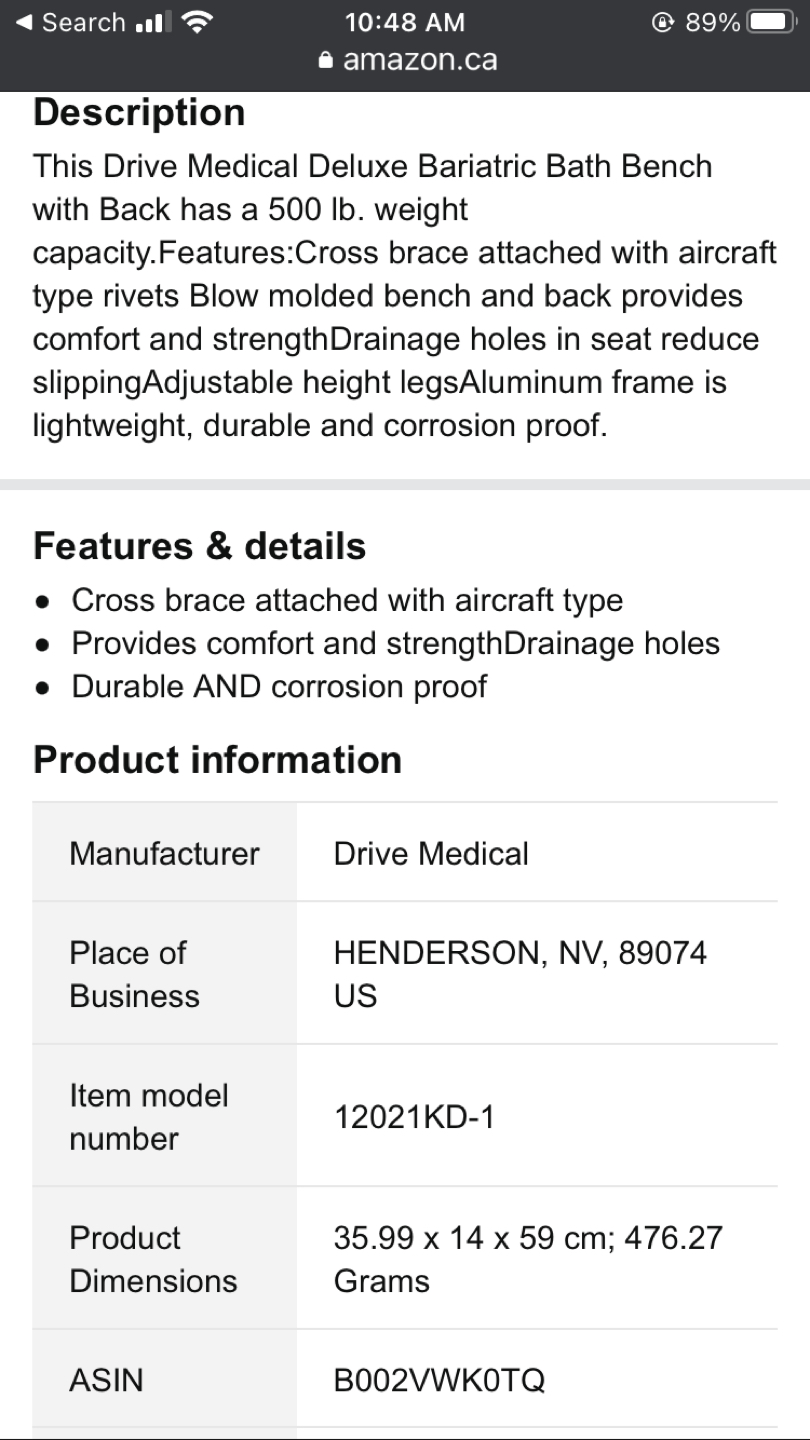Tap the clock showing 10:48 AM

coord(404,22)
